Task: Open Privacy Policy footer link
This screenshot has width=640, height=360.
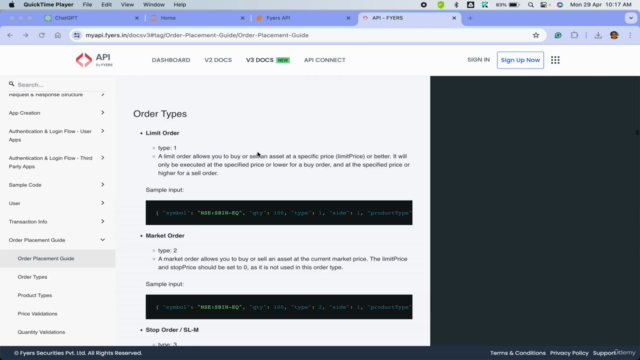Action: 569,353
